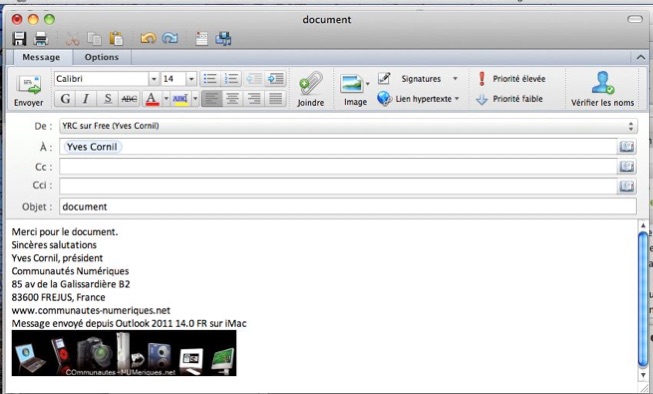Toggle italic formatting
653x394 pixels.
(86, 99)
